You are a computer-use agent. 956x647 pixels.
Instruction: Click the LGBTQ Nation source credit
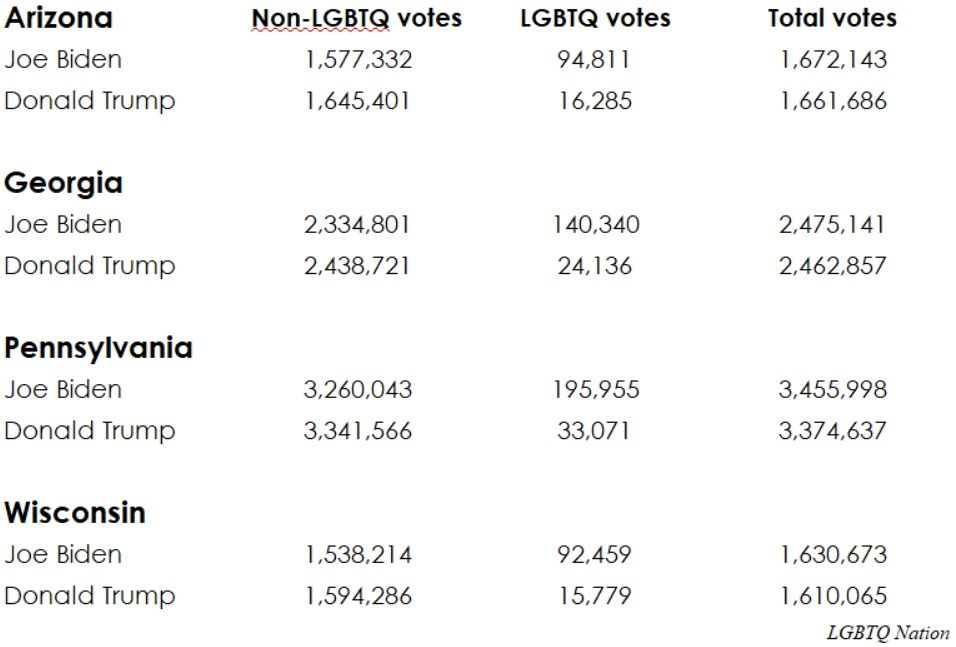(888, 633)
